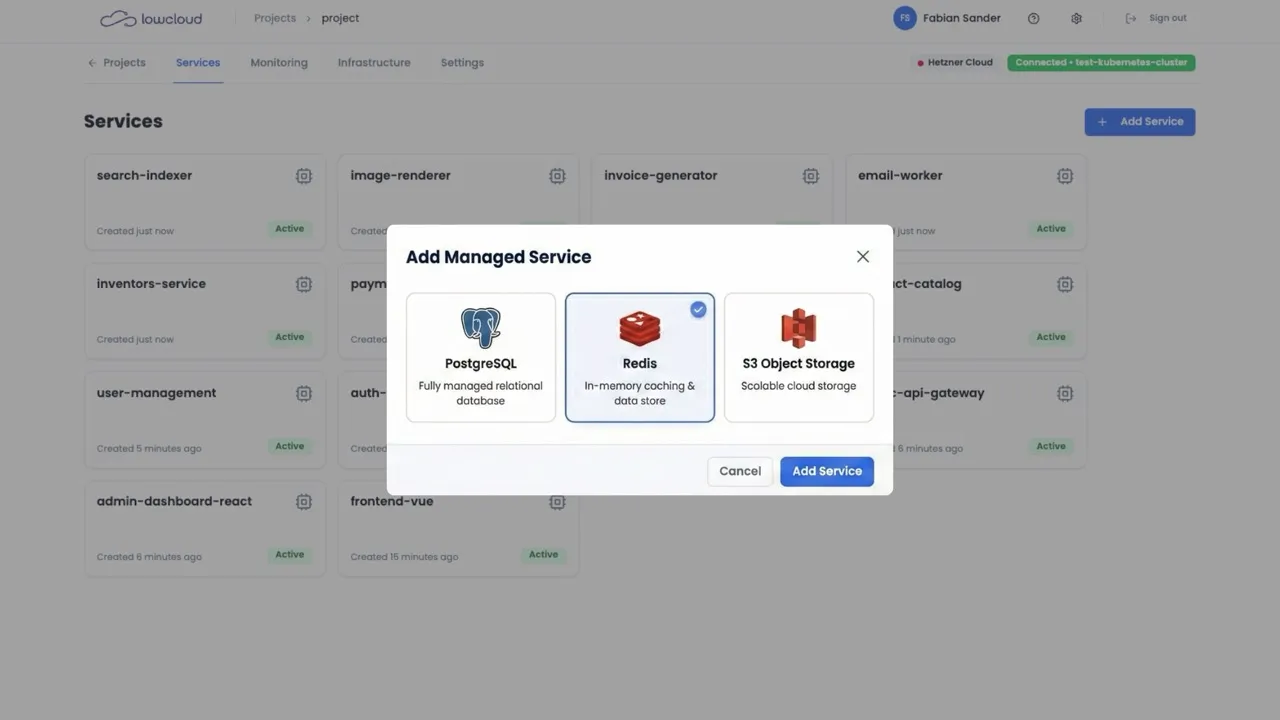Open the help icon in the top bar

1033,17
